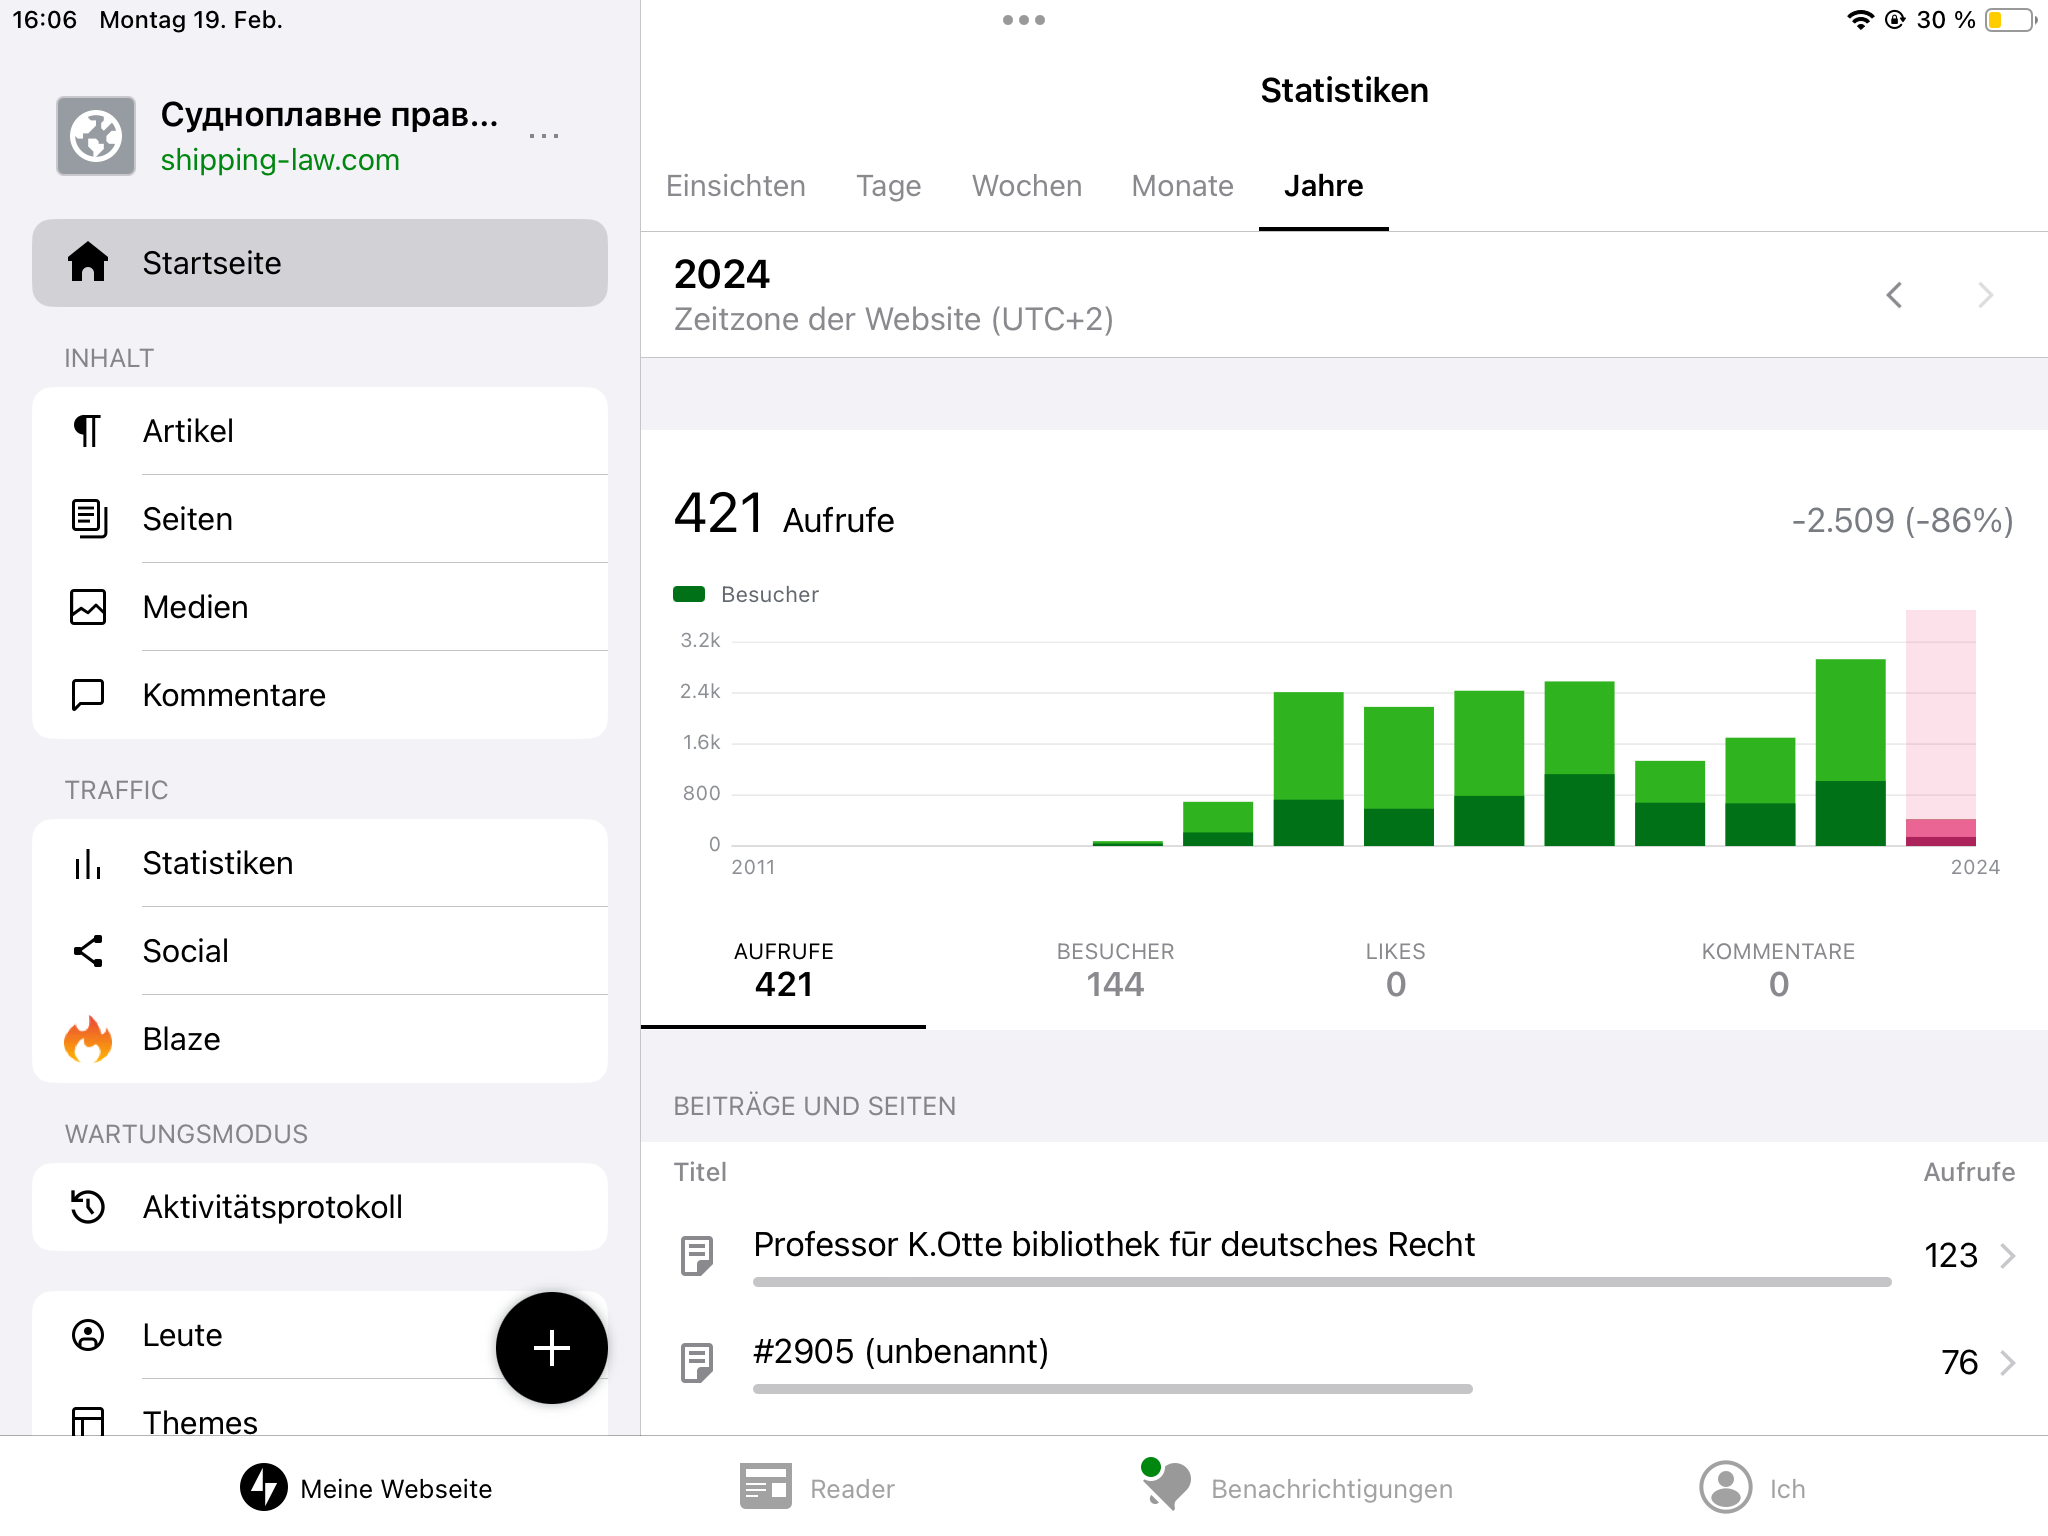Select the Kommentare metric under the chart
2048x1536 pixels.
(1778, 970)
